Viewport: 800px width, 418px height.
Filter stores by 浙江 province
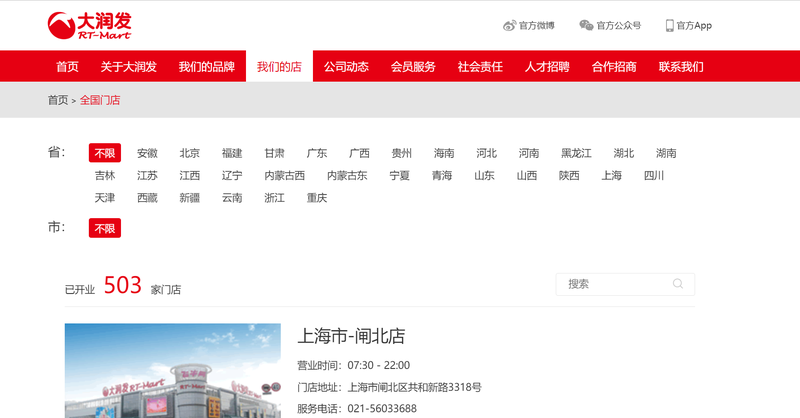coord(274,198)
